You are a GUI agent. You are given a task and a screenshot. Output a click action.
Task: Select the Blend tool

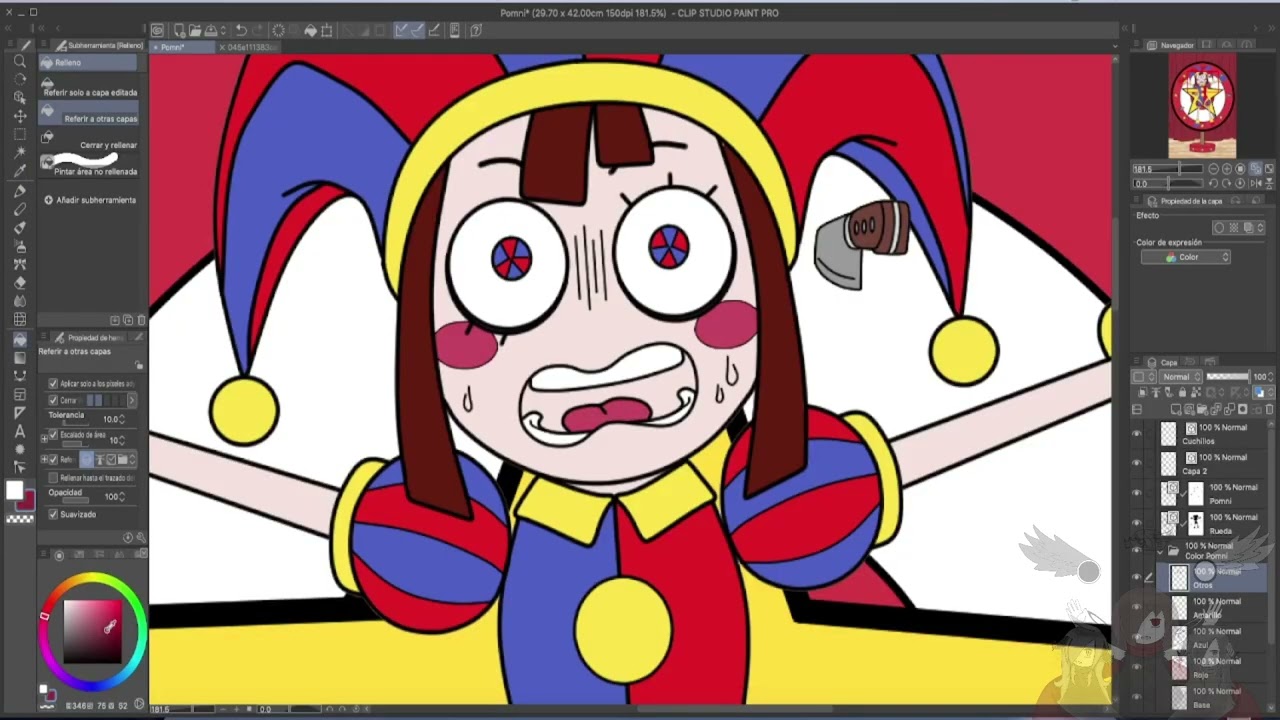[x=19, y=301]
